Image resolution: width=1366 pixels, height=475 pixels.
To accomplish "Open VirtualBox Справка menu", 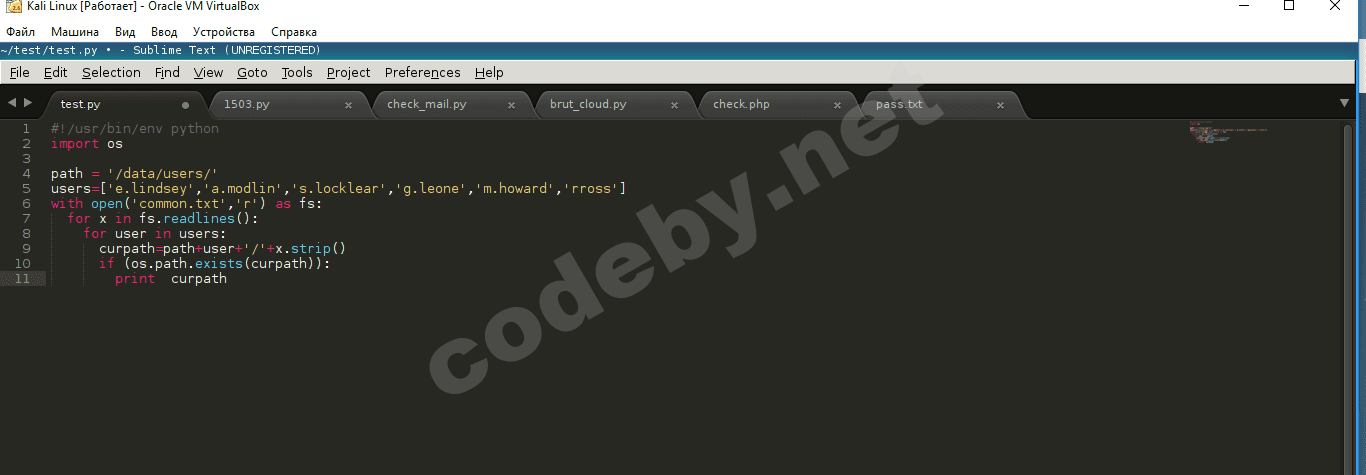I will tap(294, 32).
